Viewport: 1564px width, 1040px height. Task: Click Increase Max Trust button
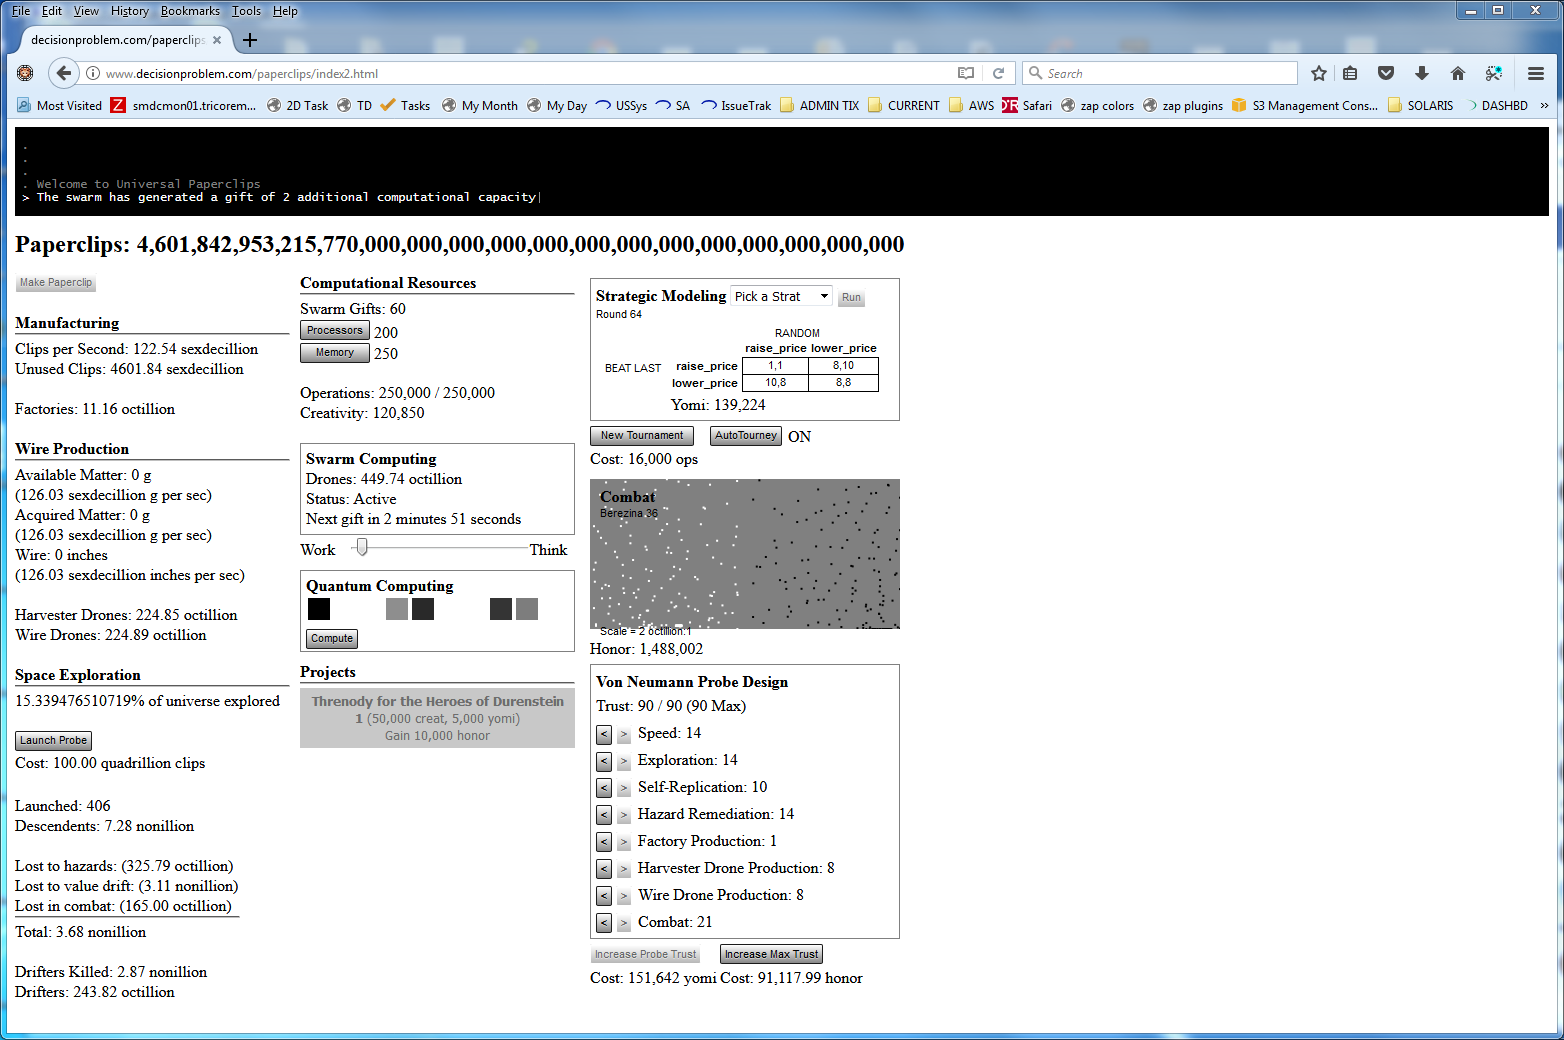(771, 955)
